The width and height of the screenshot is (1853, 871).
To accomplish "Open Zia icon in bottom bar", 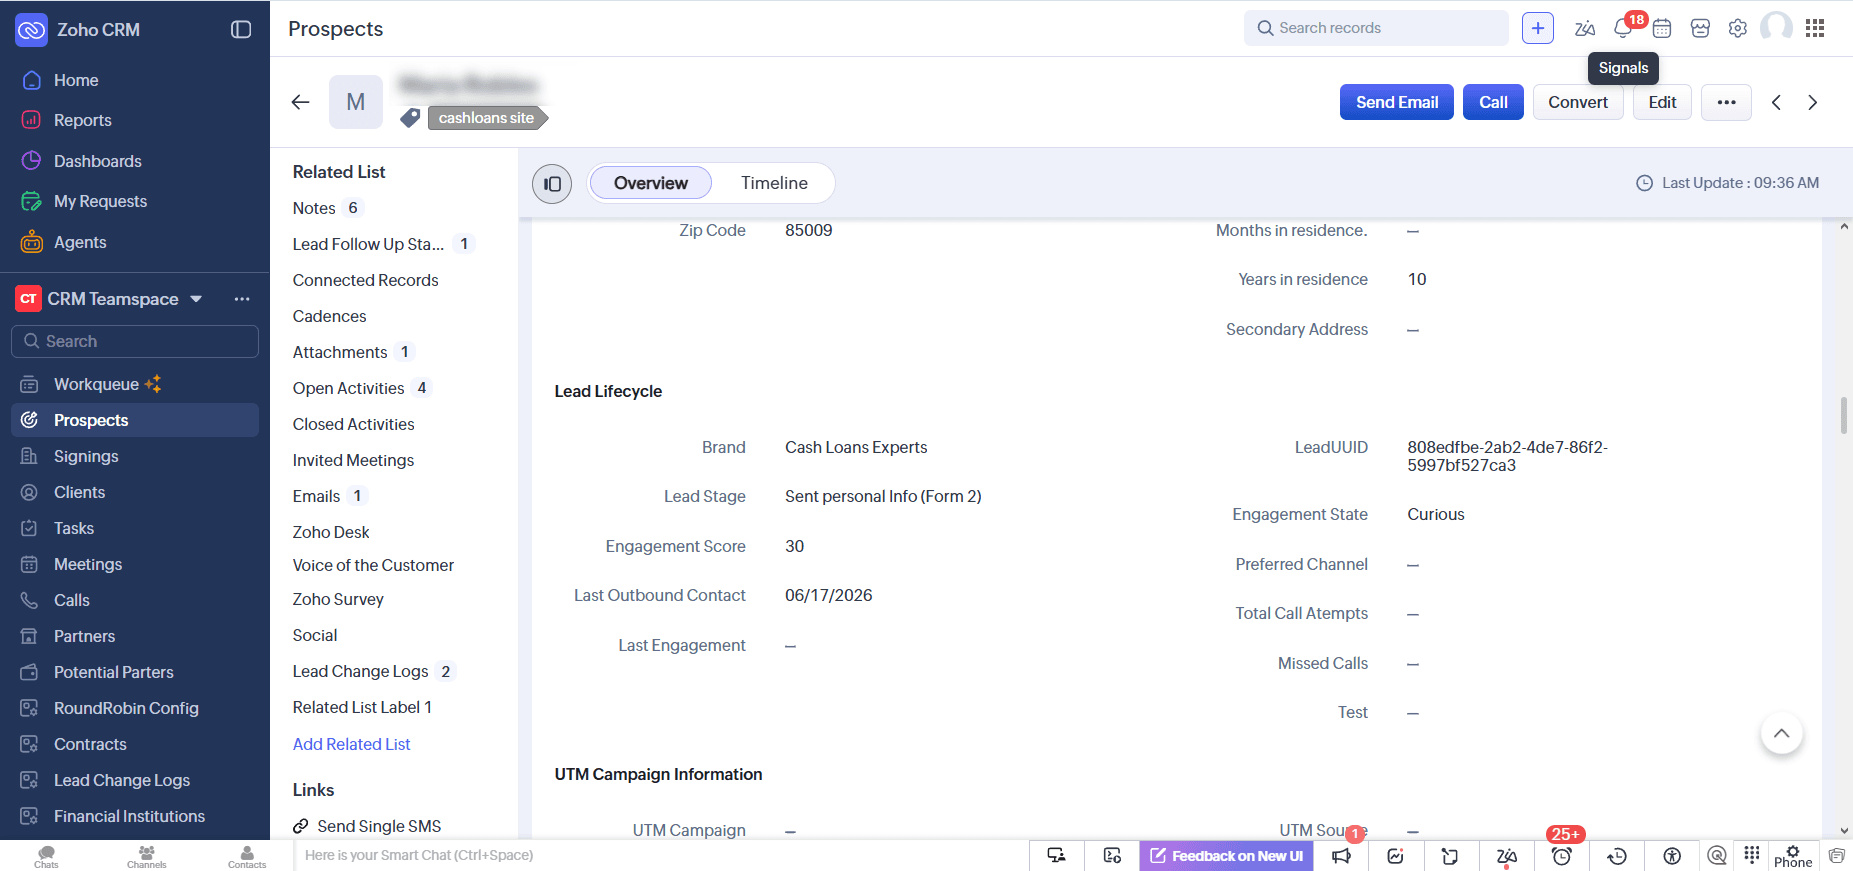I will pos(1507,856).
